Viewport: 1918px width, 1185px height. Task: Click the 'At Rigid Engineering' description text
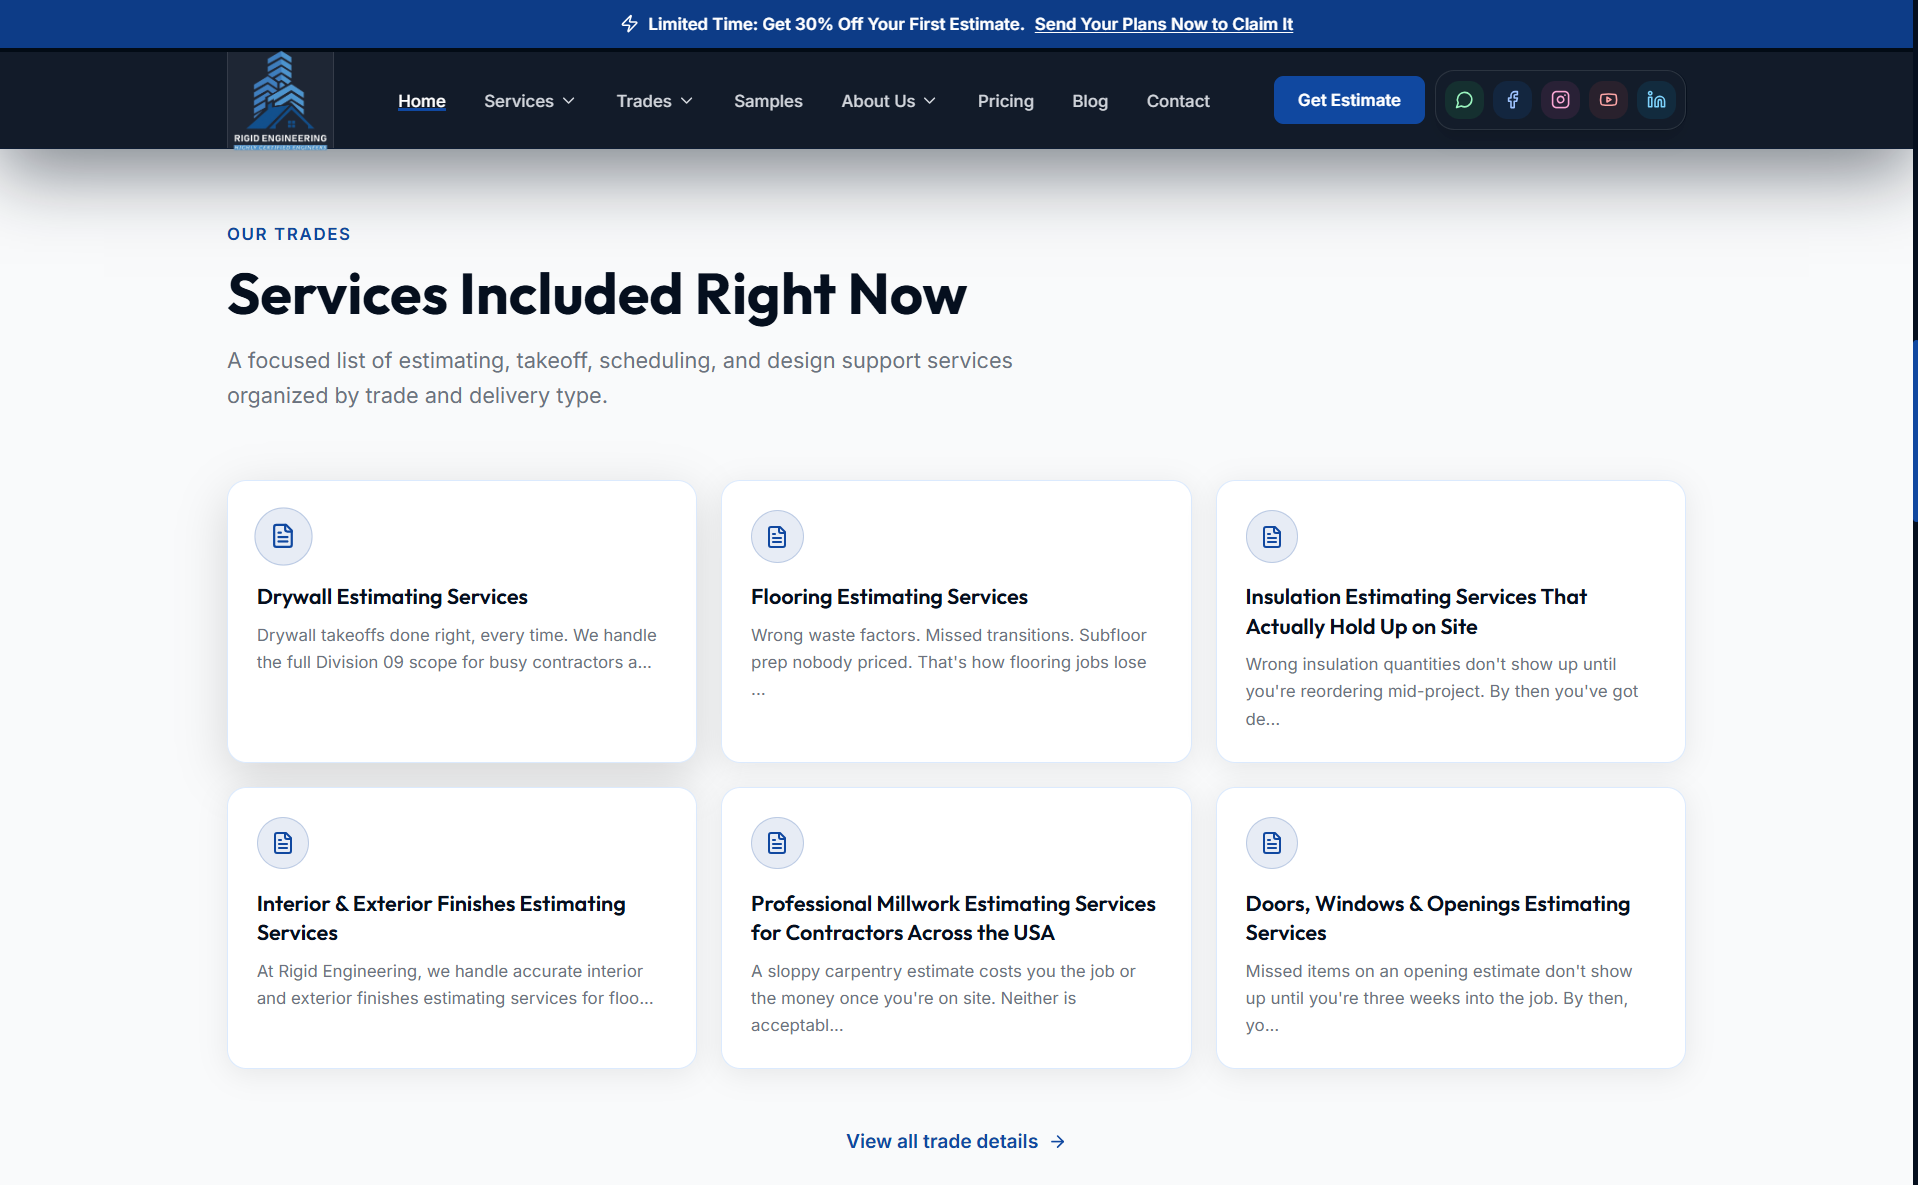click(455, 985)
